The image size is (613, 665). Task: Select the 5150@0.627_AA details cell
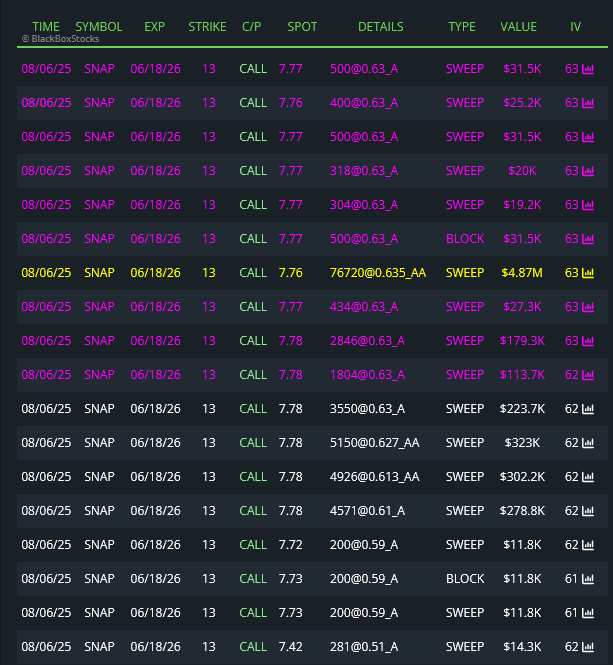(375, 443)
